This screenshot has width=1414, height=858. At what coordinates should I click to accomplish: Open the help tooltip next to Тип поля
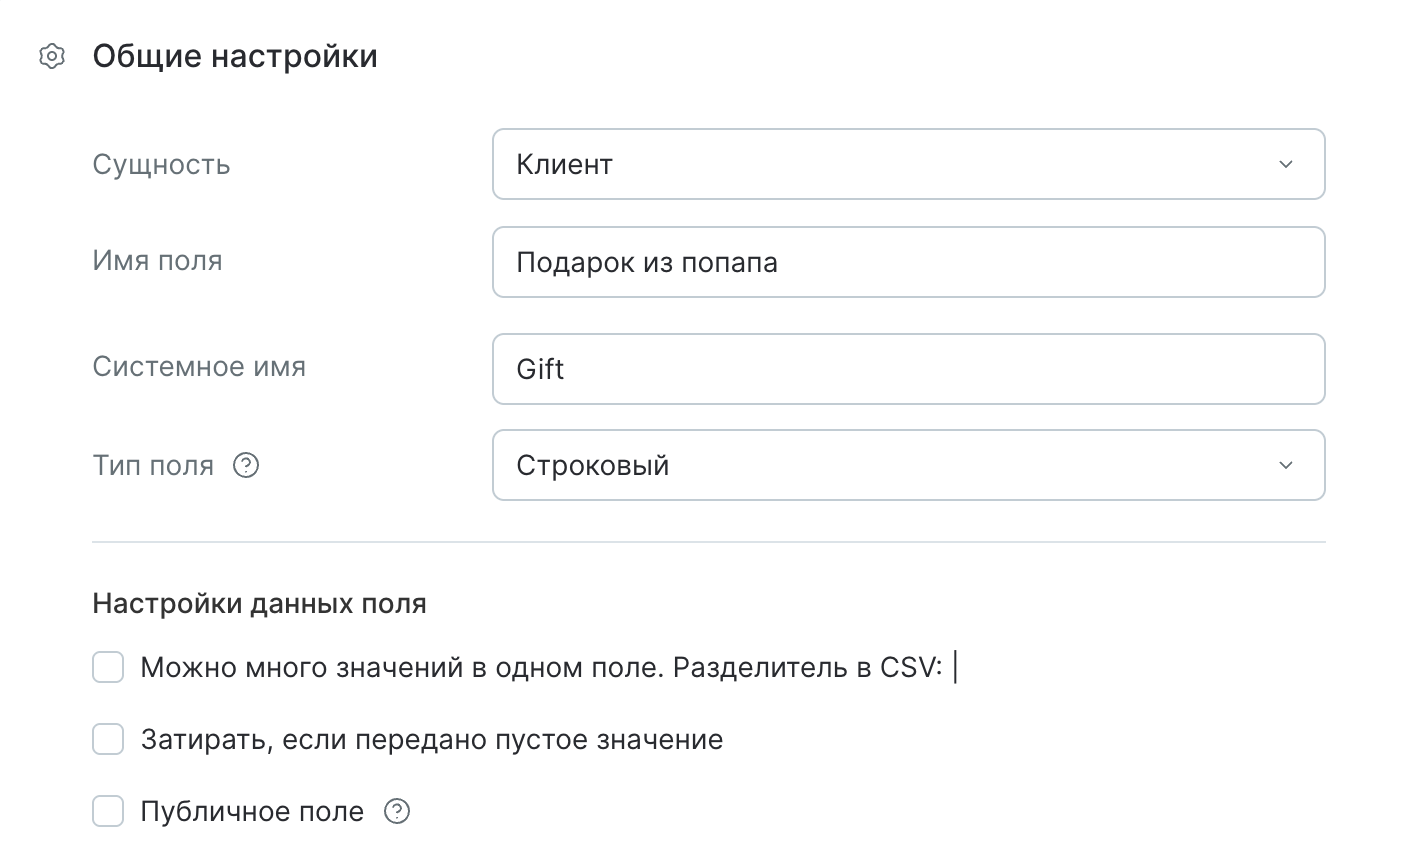[245, 465]
